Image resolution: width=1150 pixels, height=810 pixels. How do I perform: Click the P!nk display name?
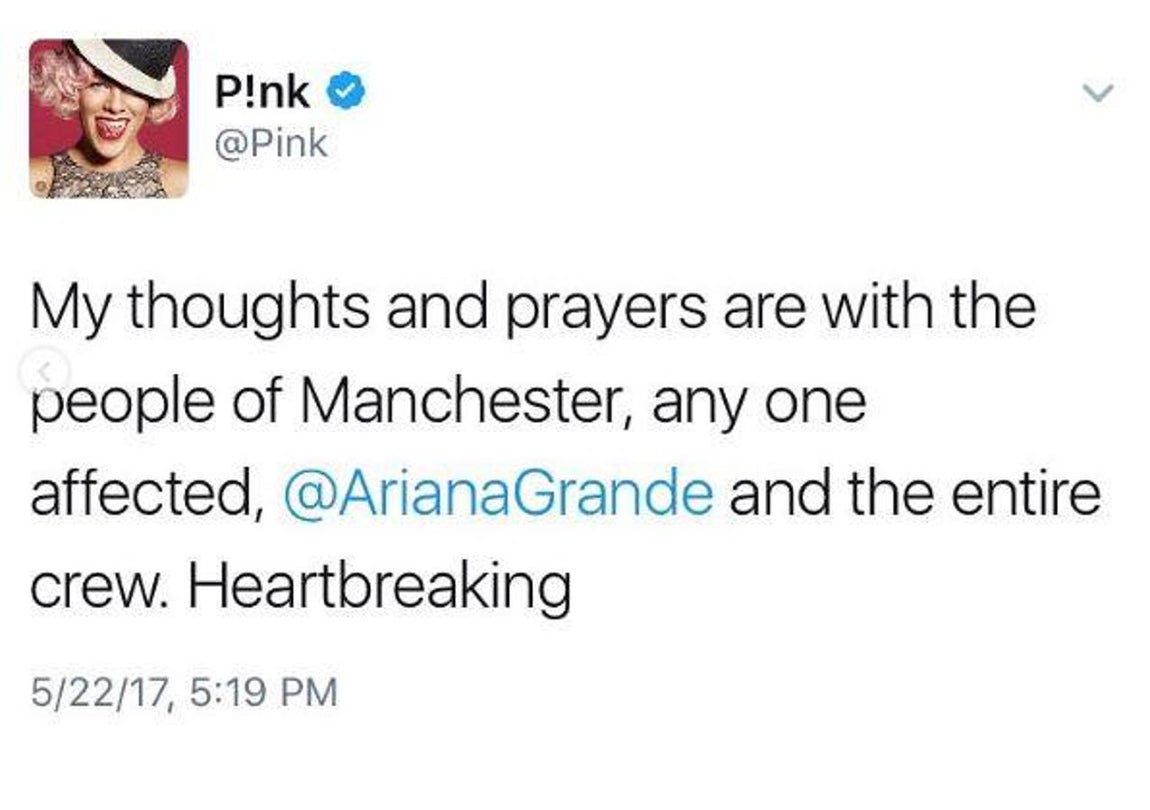pos(261,88)
